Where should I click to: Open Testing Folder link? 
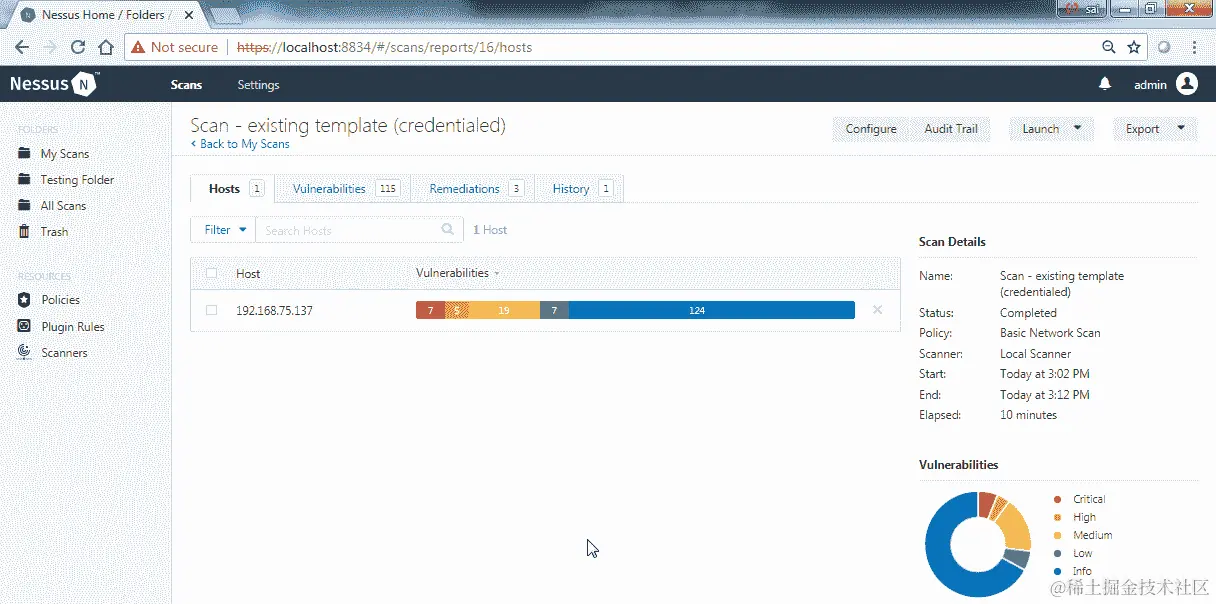pos(77,180)
